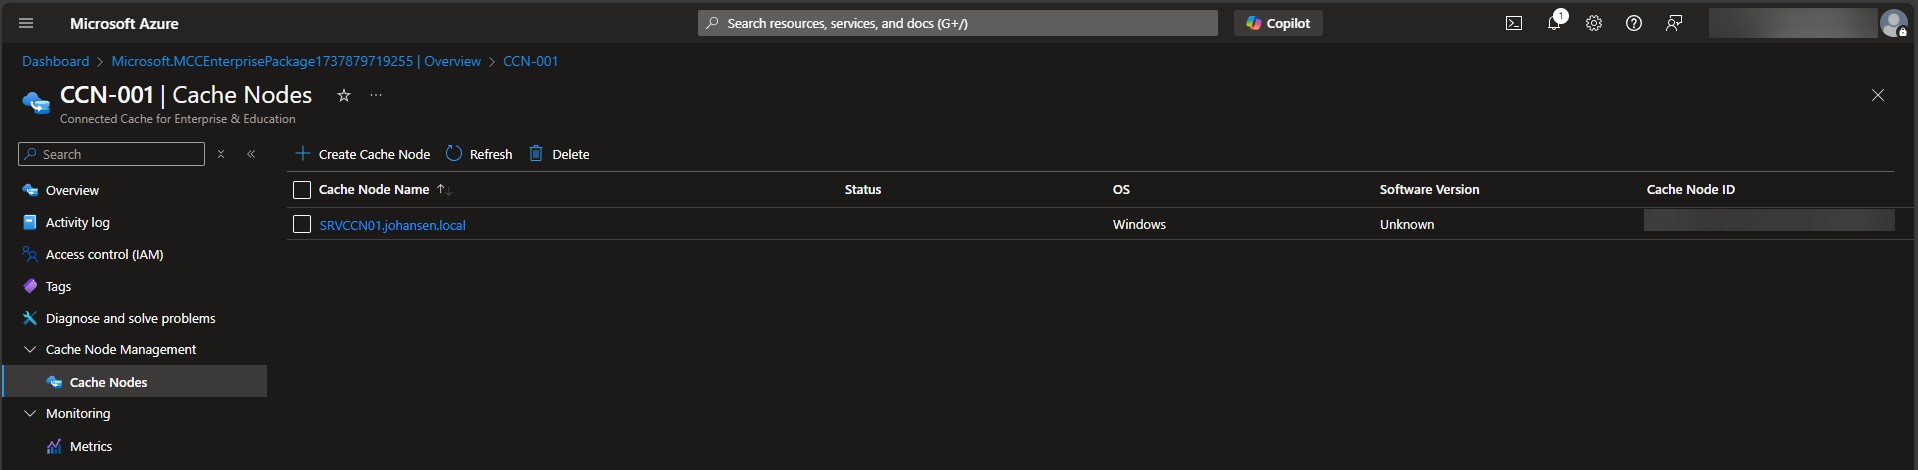Open Metrics under Monitoring
This screenshot has width=1918, height=470.
[x=90, y=446]
